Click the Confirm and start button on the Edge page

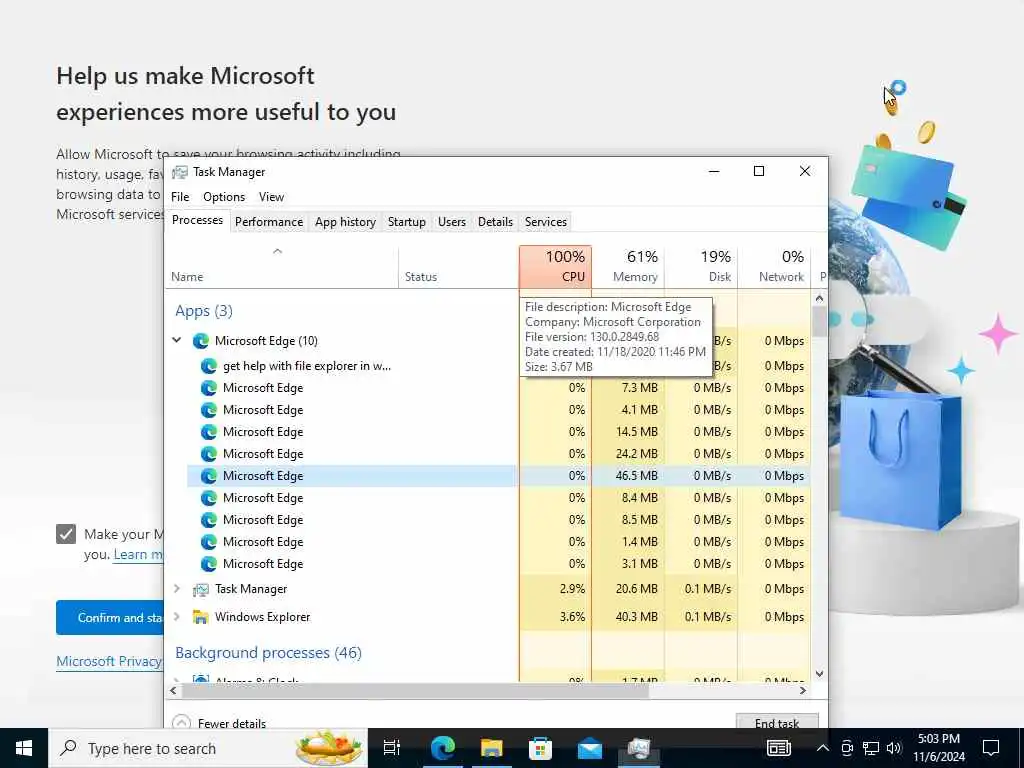[110, 618]
